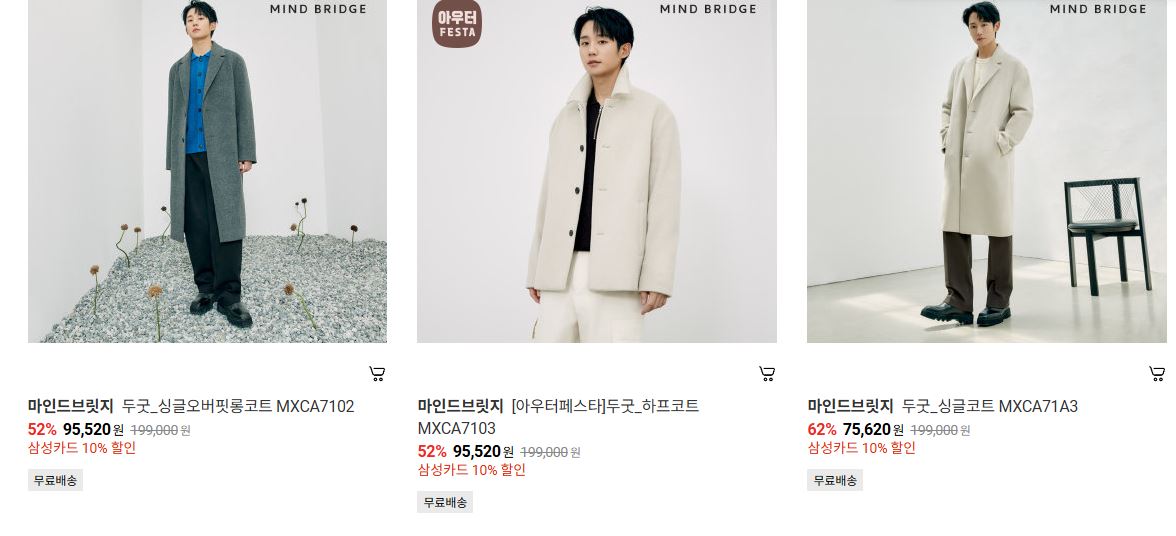Viewport: 1176px width, 536px height.
Task: Open [아우터페스타]두굿_하프코트 product title
Action: pyautogui.click(x=558, y=417)
